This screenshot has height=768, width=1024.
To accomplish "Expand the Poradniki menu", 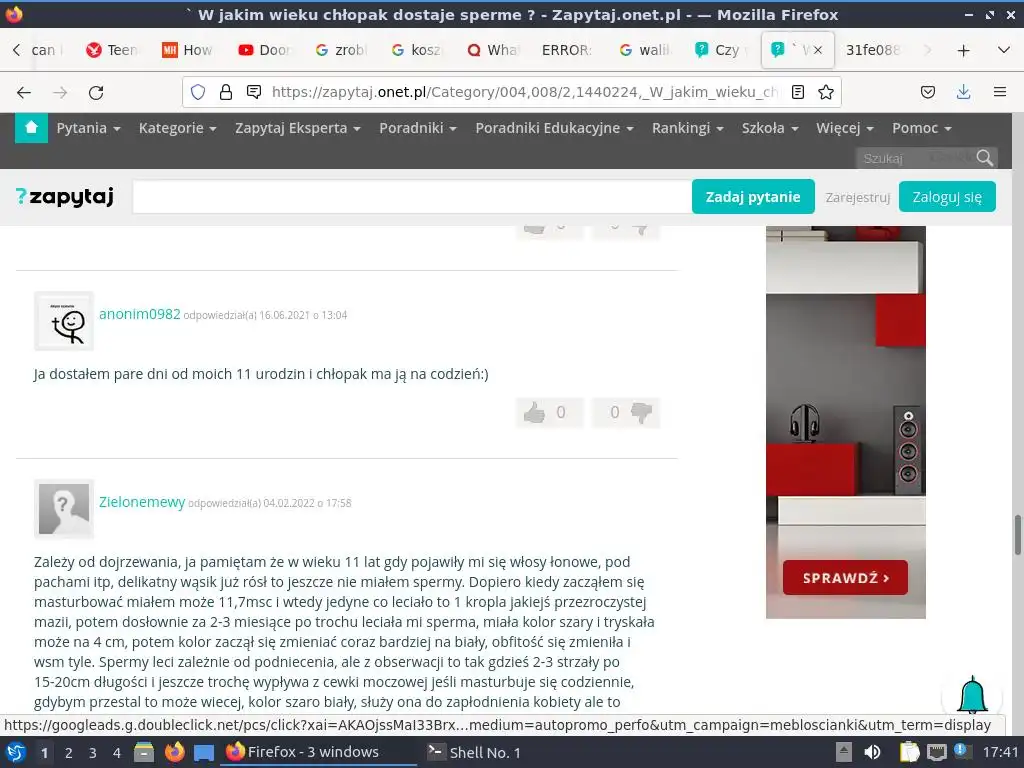I will pos(418,128).
